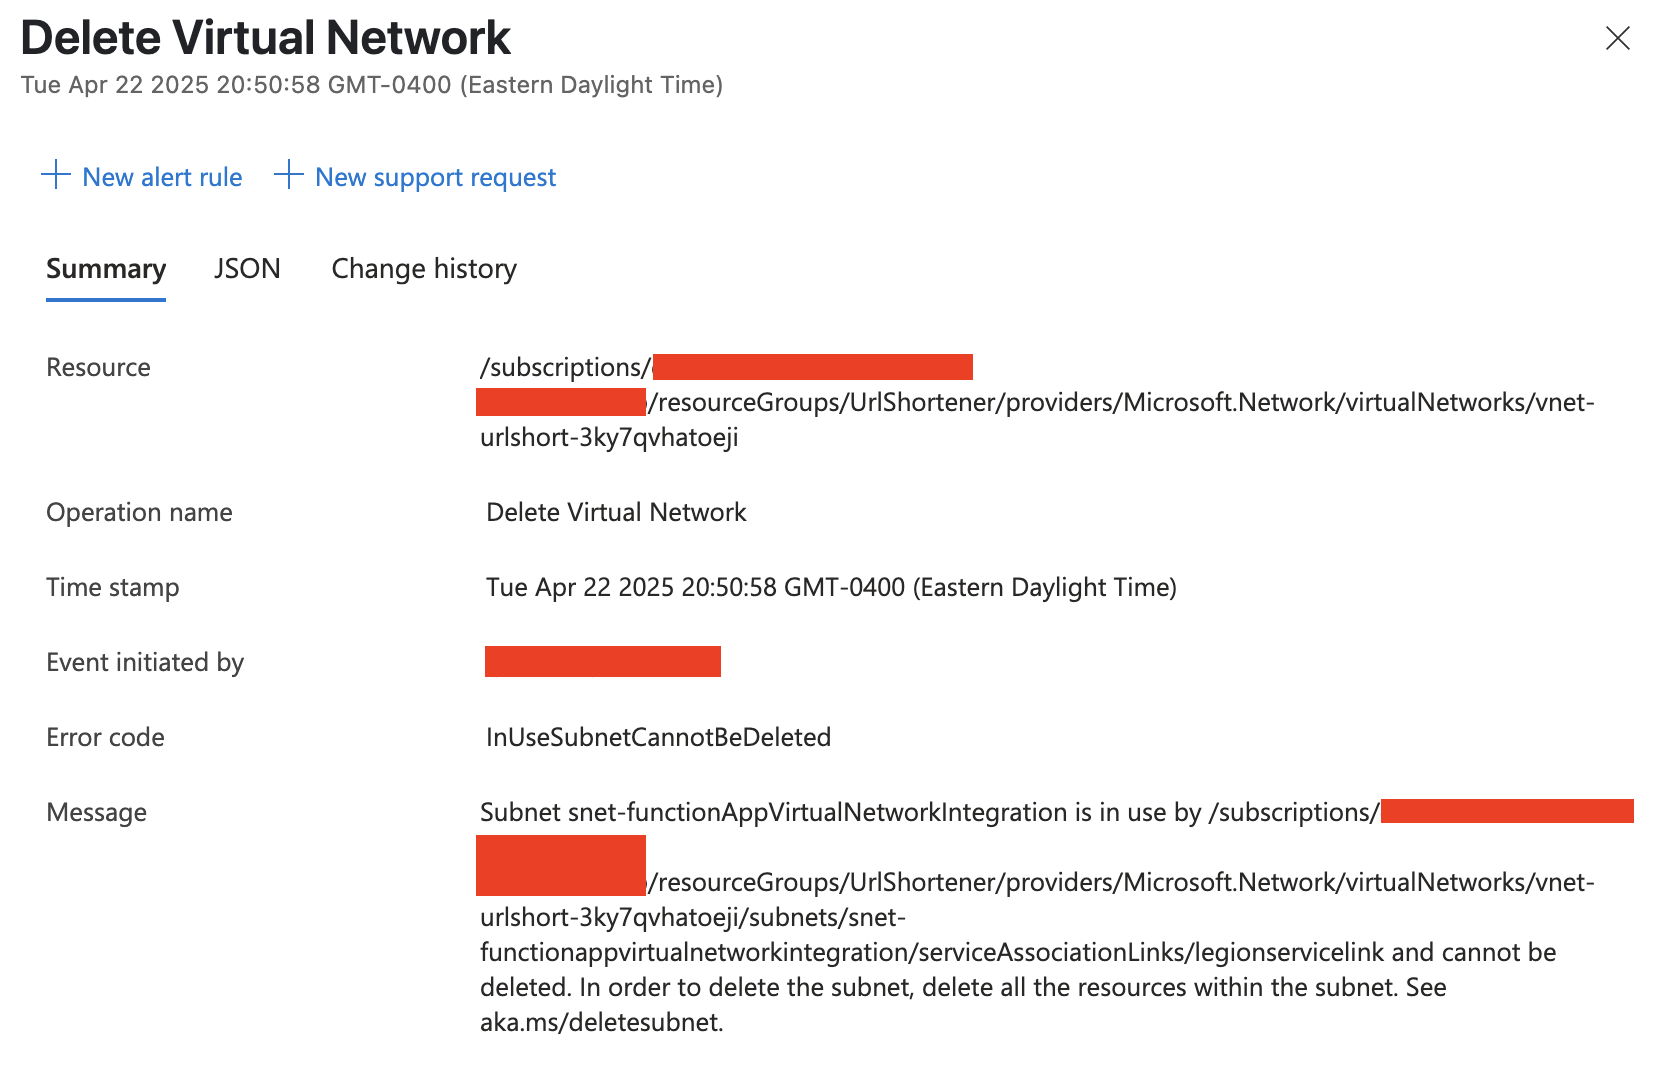Click the Error code label
This screenshot has width=1668, height=1076.
tap(104, 737)
